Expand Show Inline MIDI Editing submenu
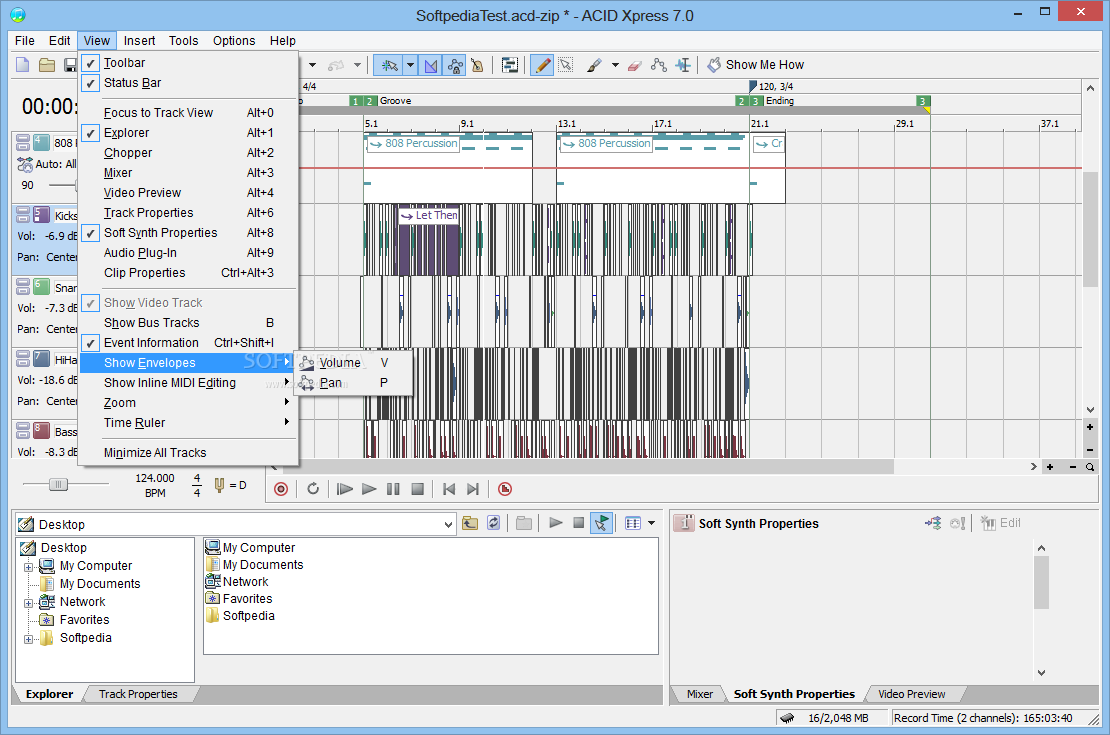 tap(188, 383)
